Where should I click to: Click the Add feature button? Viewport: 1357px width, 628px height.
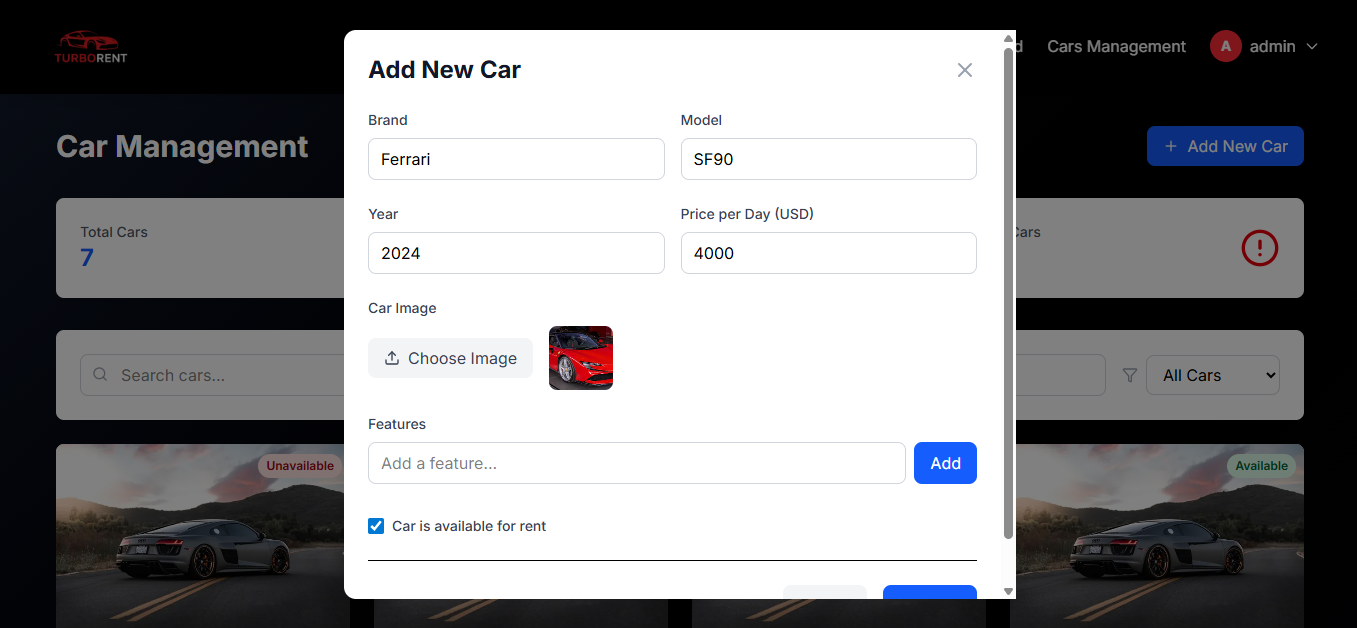[945, 463]
